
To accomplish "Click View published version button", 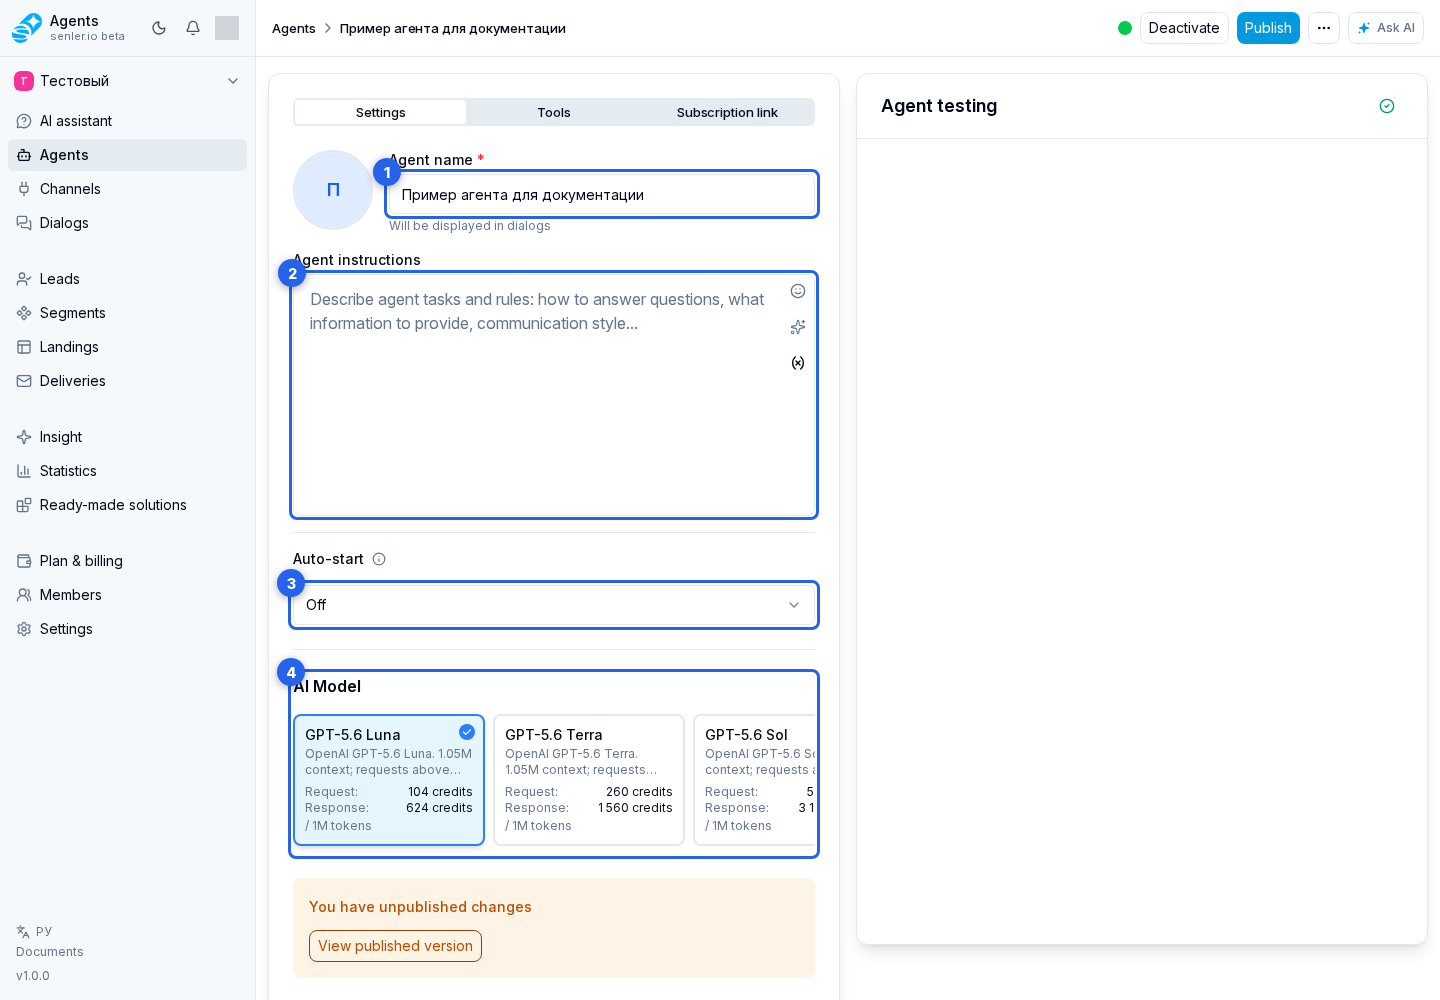I will [395, 946].
